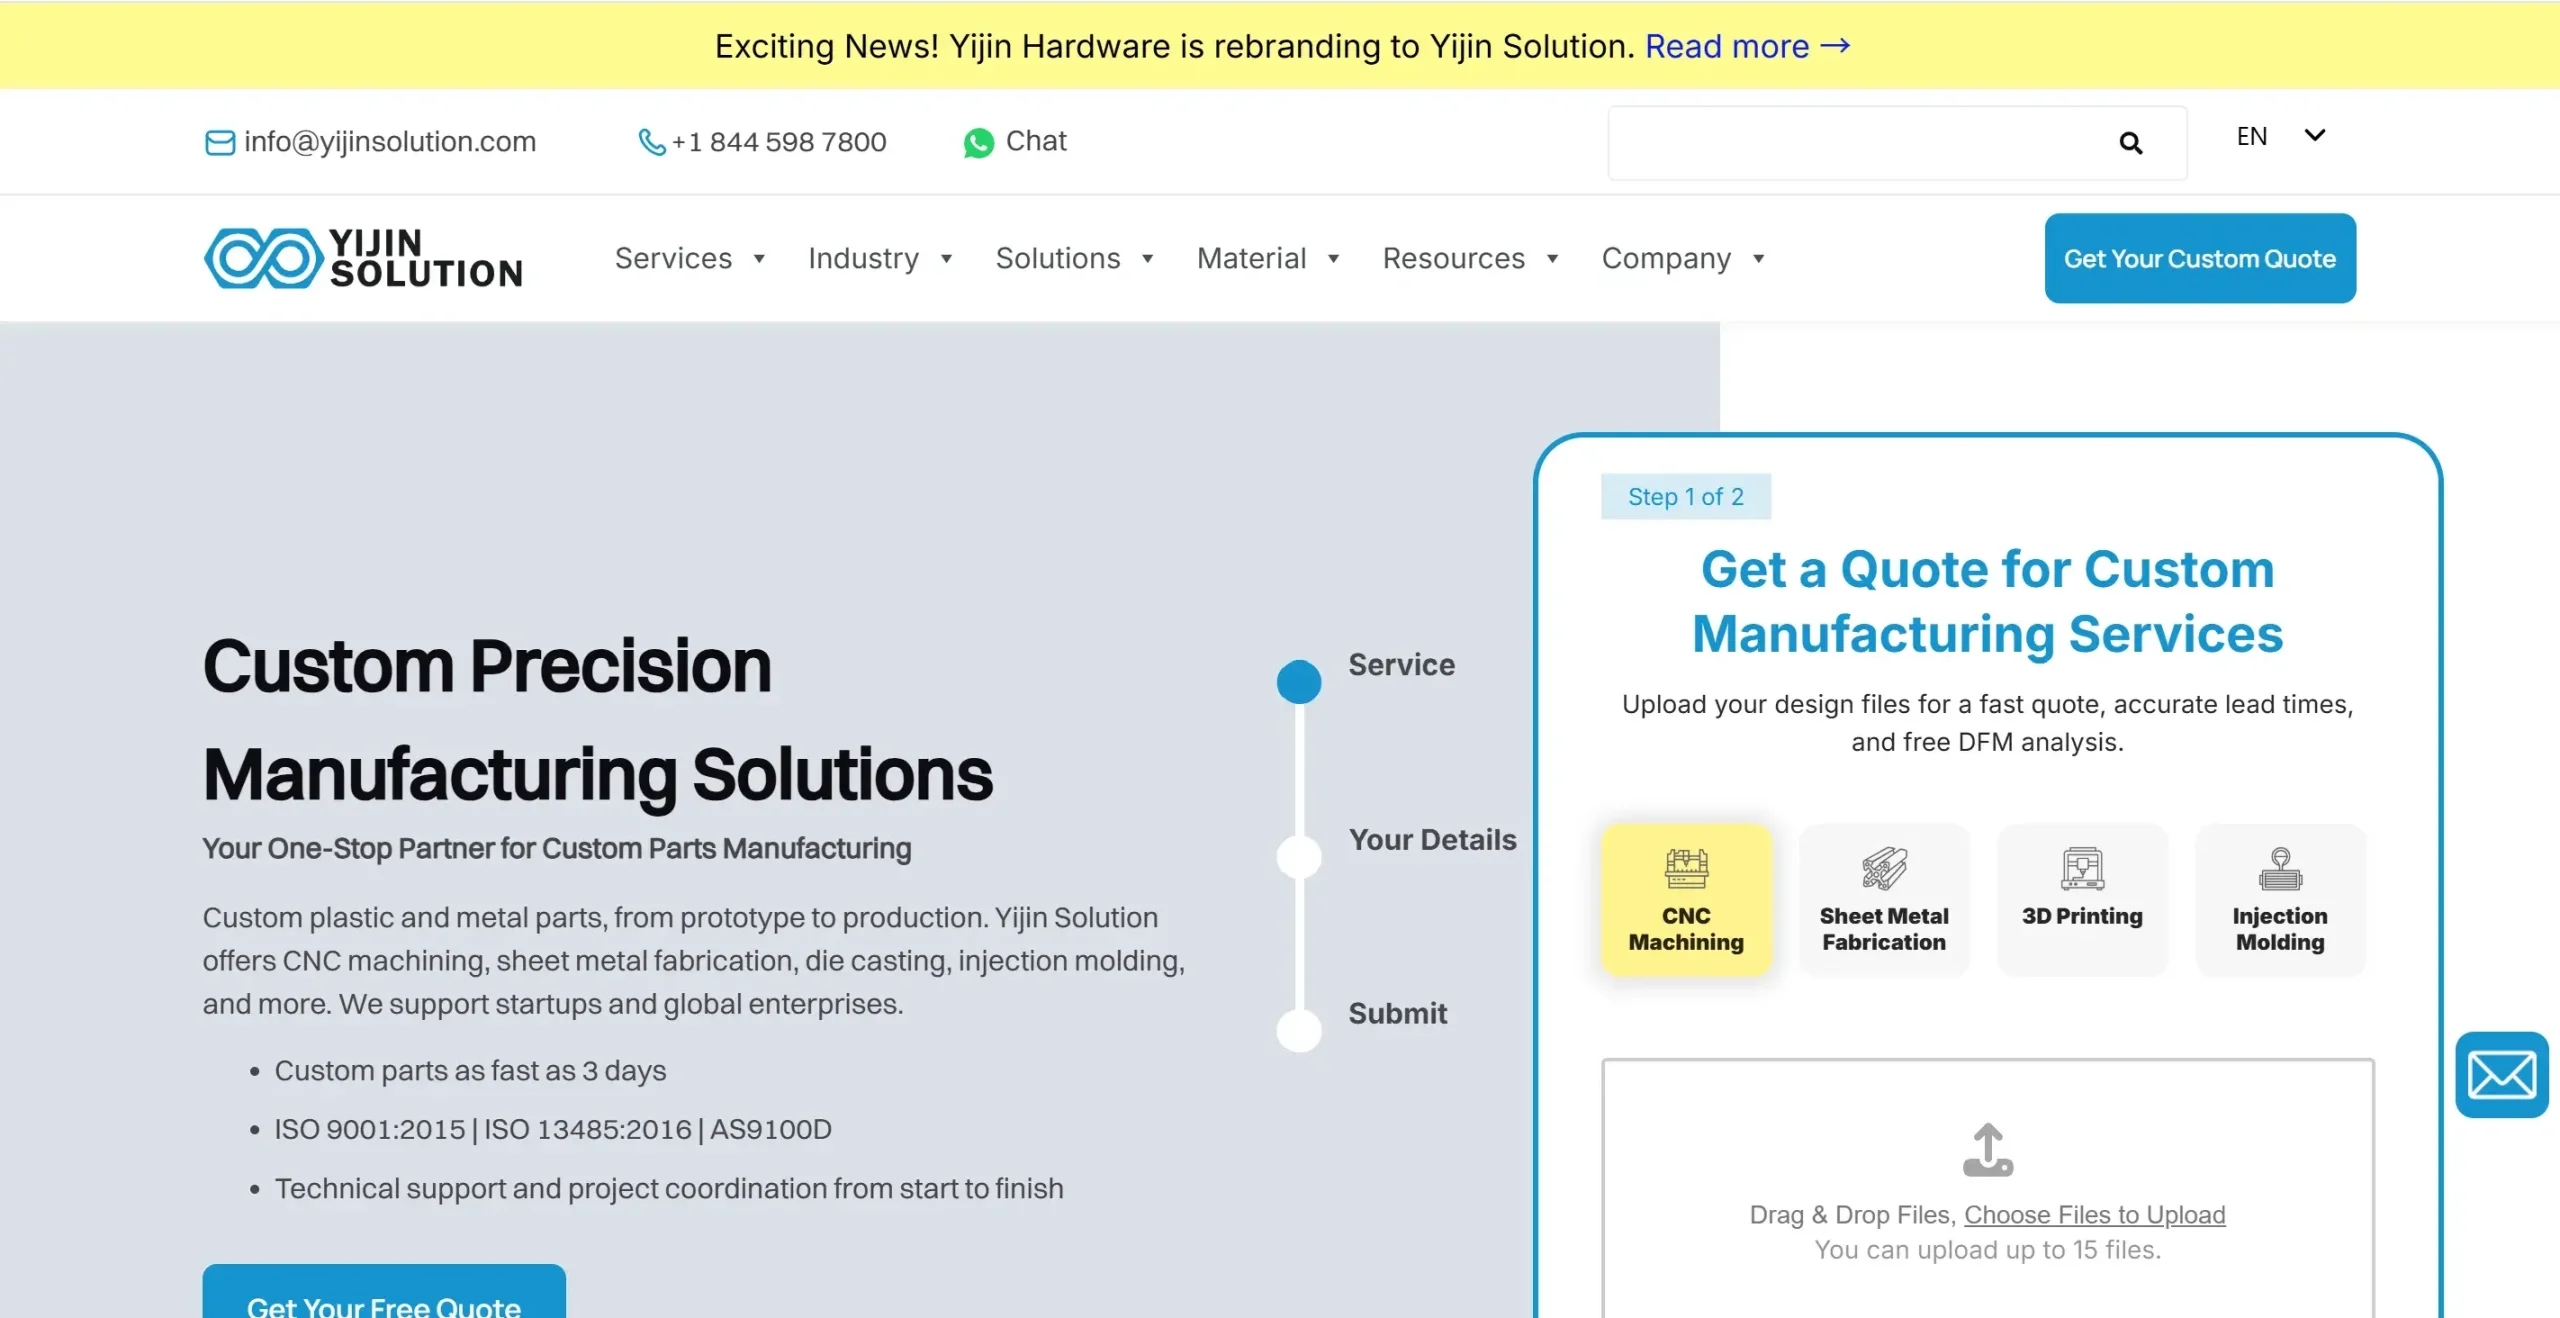The image size is (2560, 1318).
Task: Expand the Material menu arrow
Action: tap(1333, 259)
